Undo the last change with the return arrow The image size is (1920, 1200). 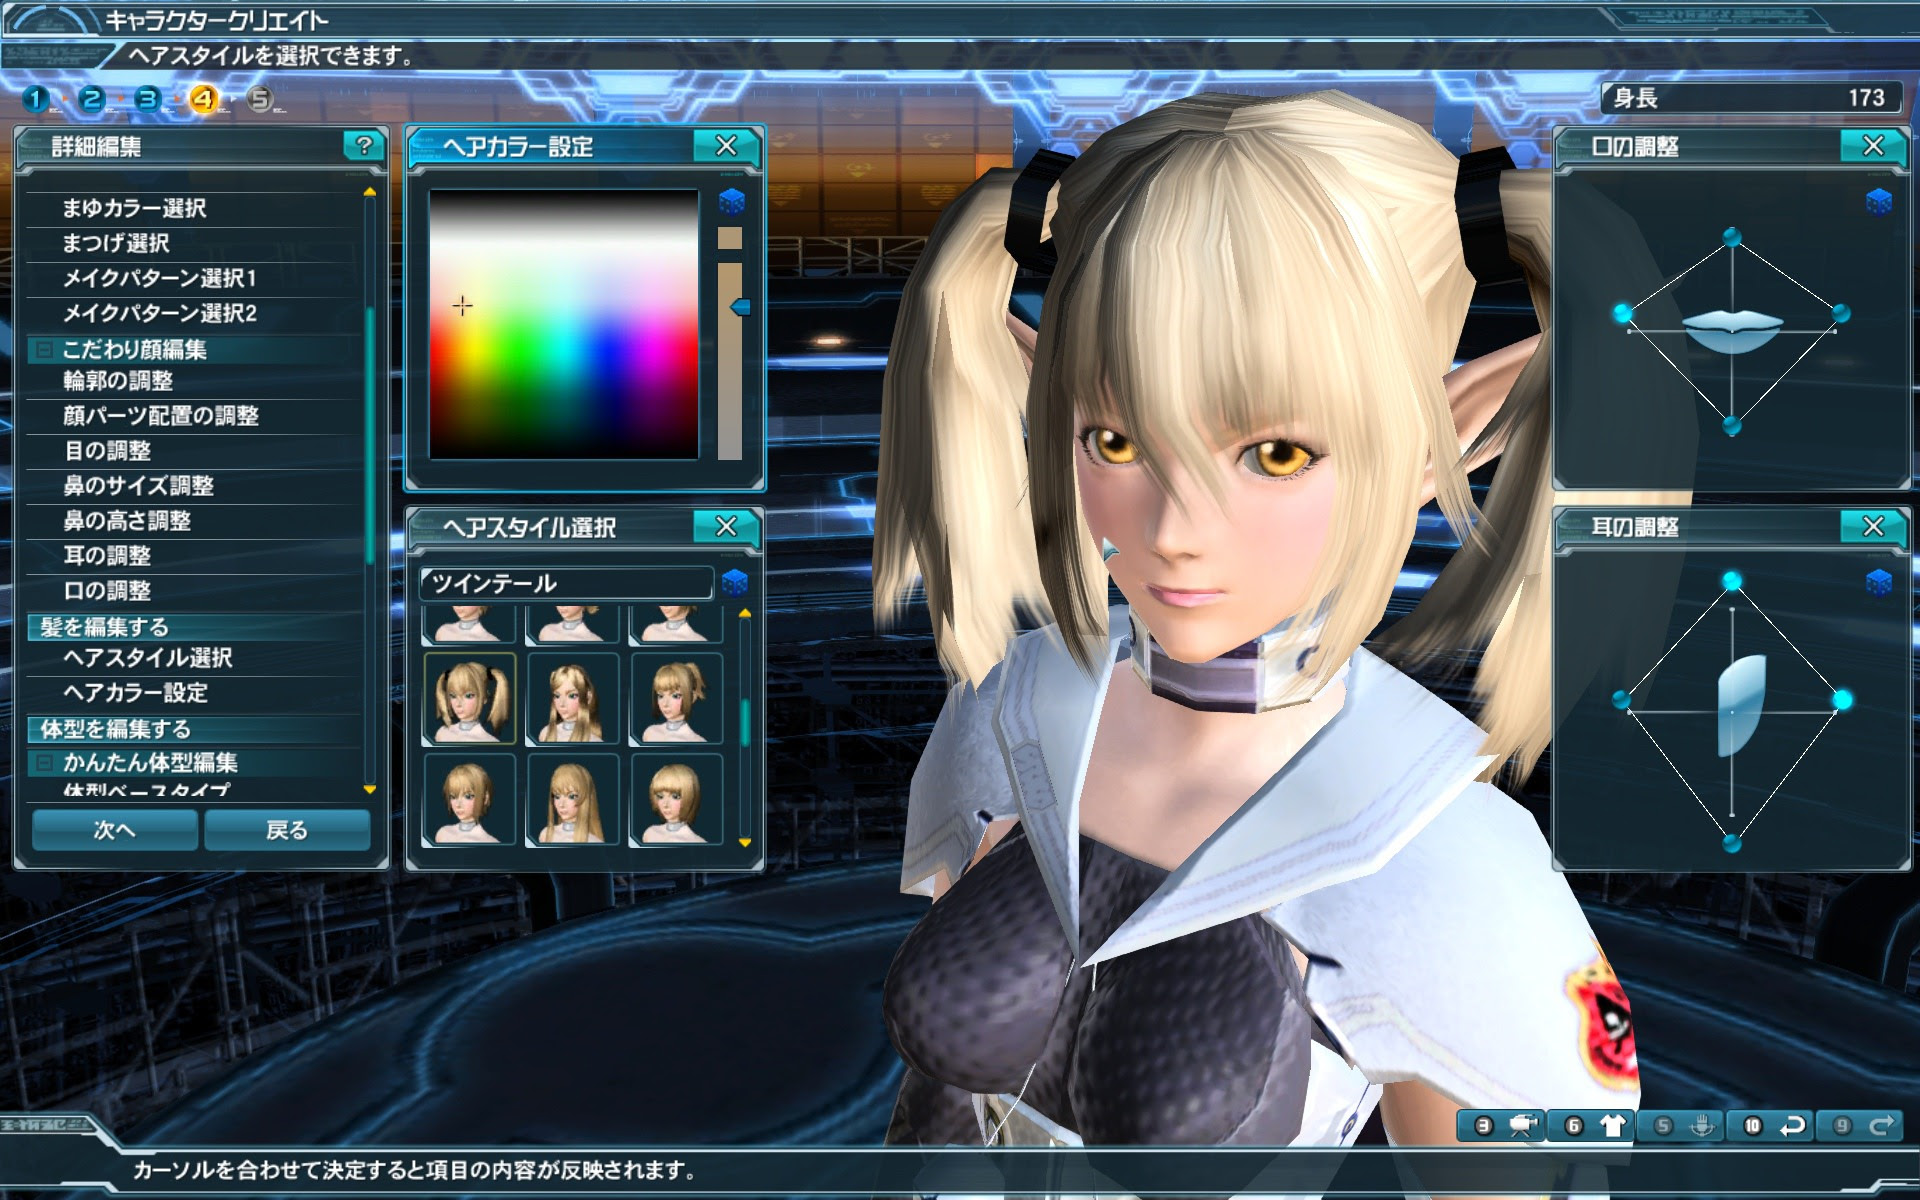click(1792, 1126)
